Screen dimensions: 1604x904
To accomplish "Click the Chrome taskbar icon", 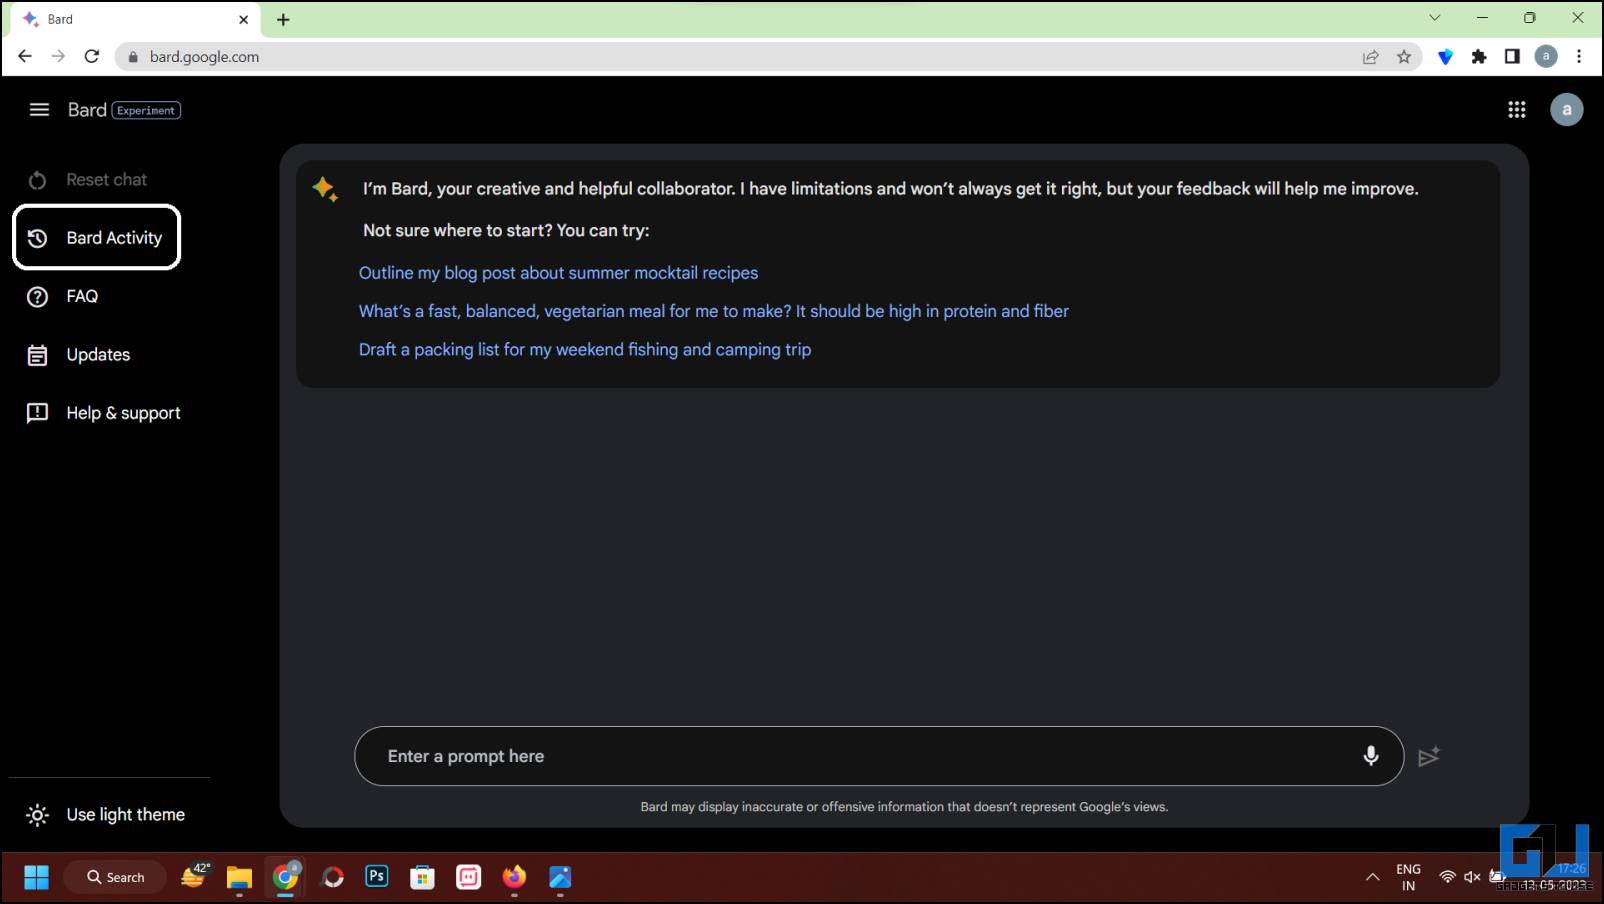I will pos(286,877).
